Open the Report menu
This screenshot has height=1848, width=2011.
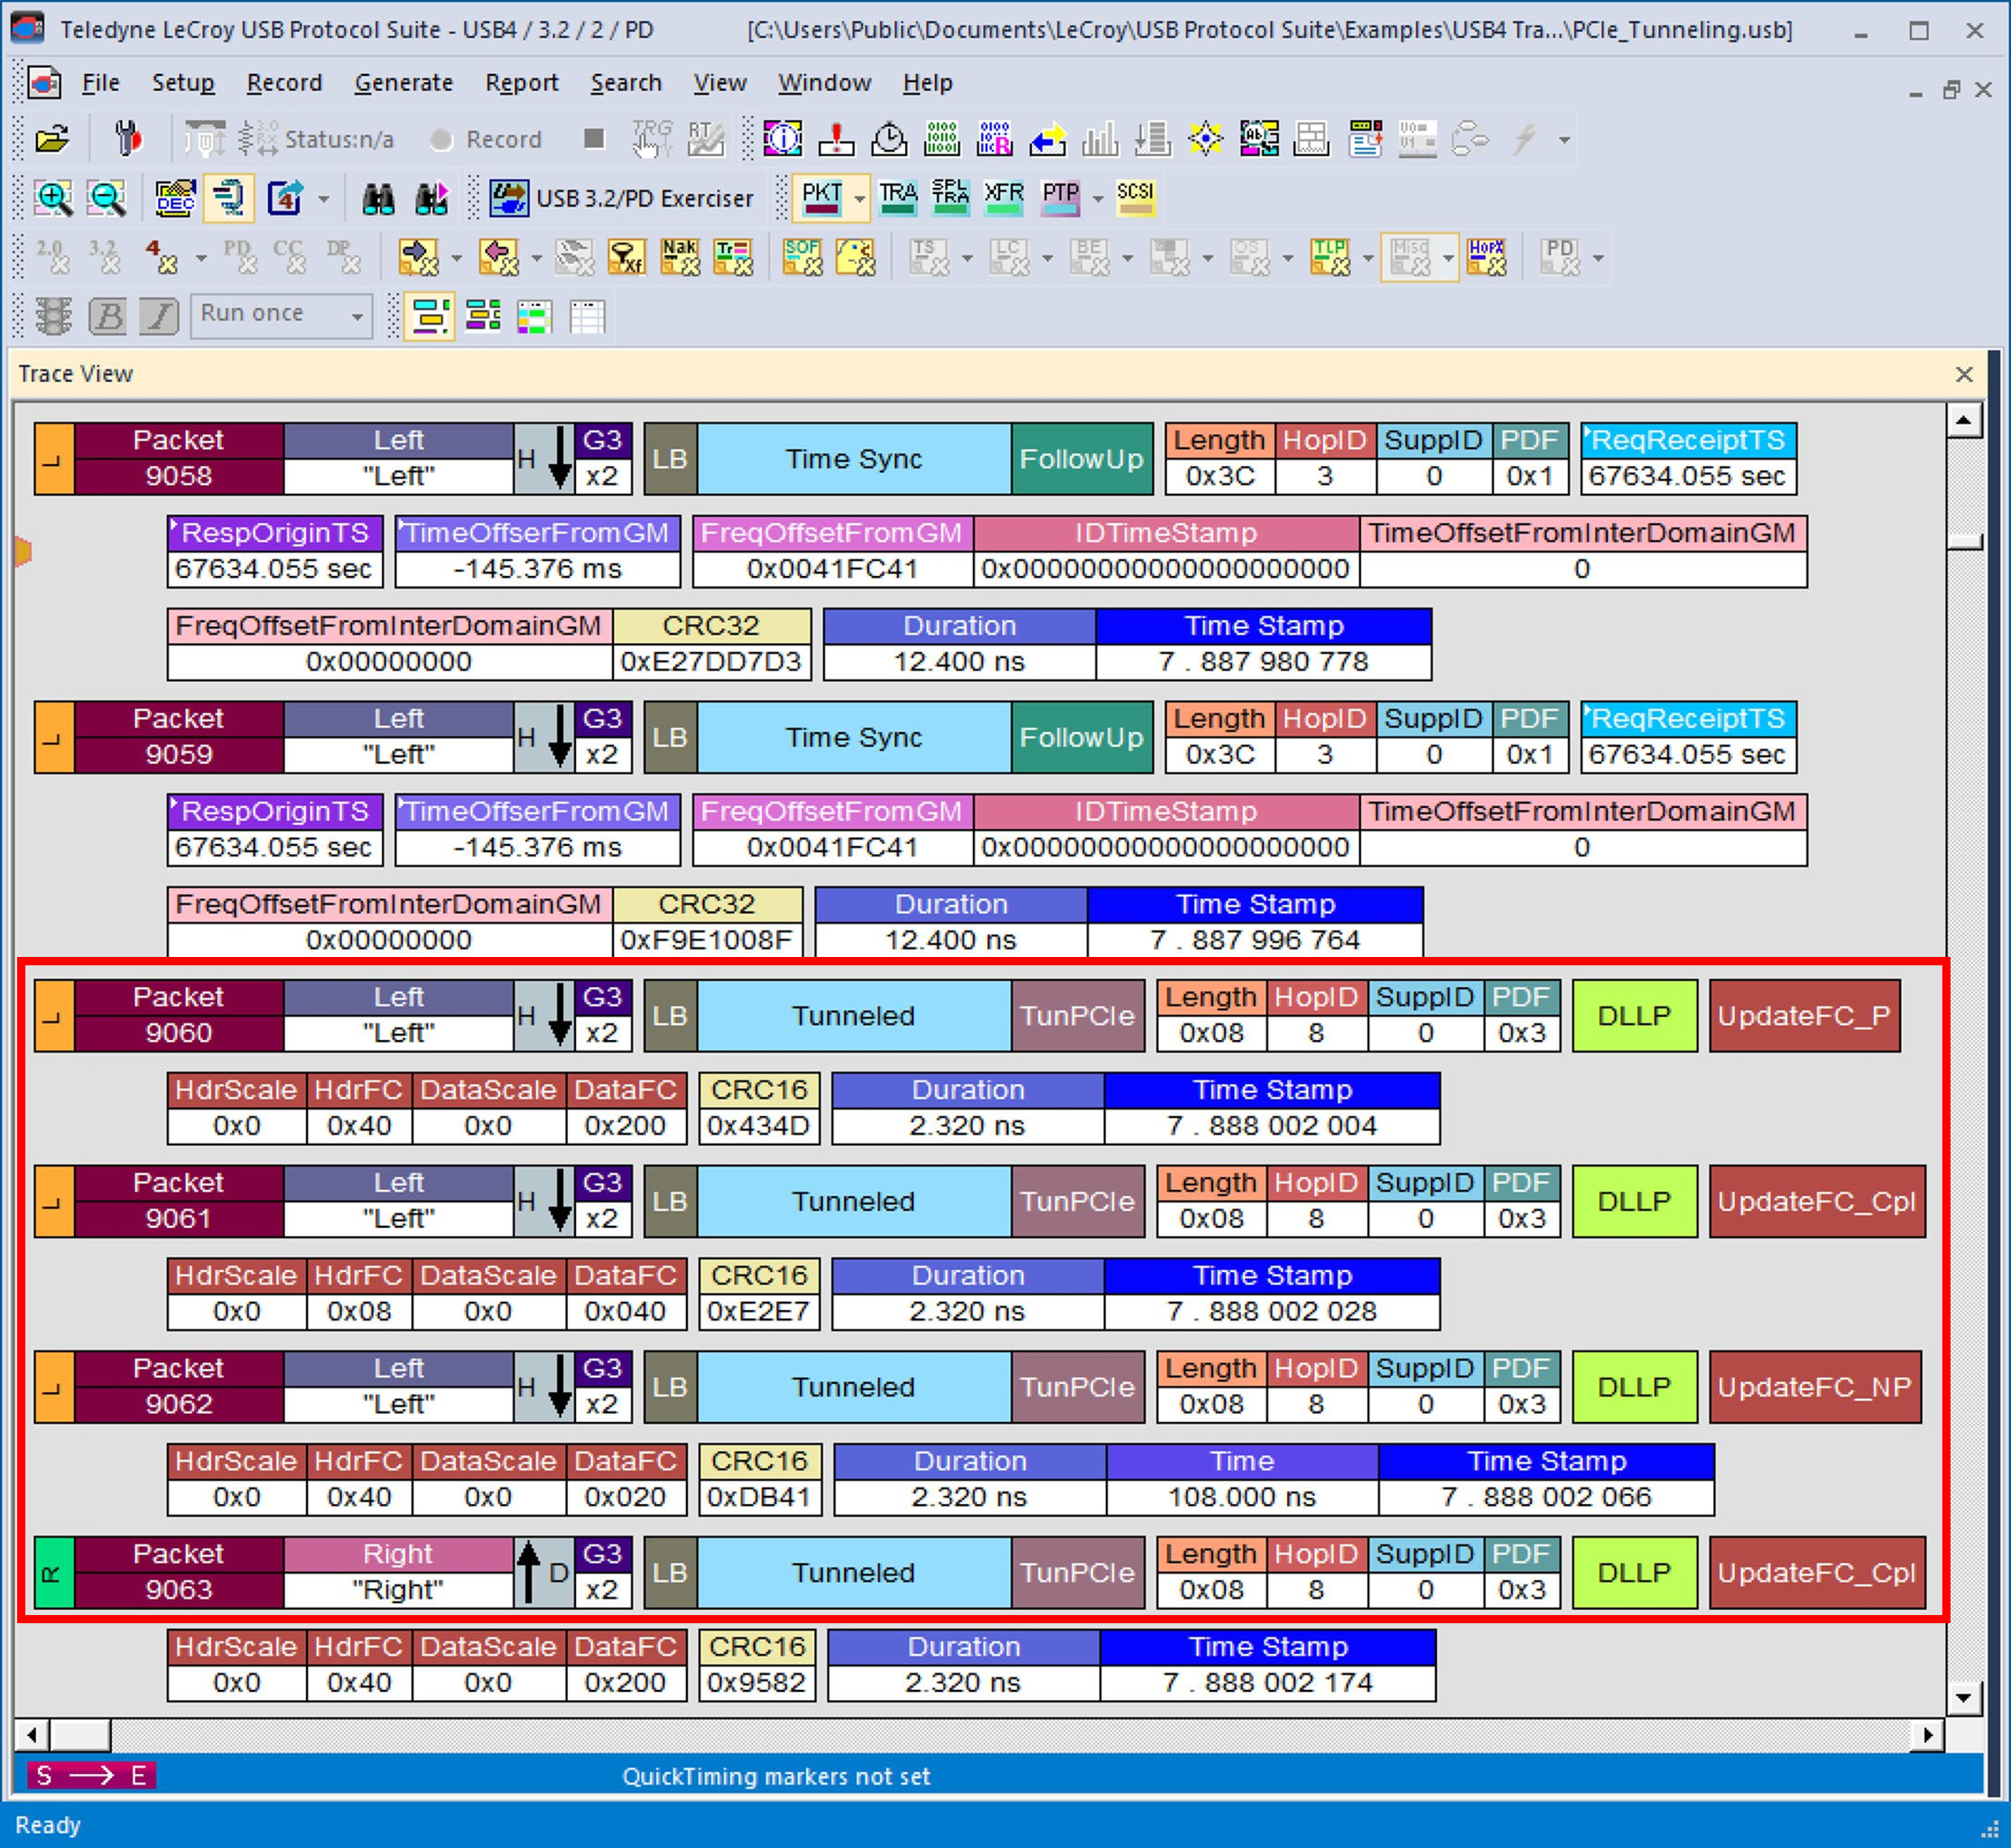(x=521, y=83)
